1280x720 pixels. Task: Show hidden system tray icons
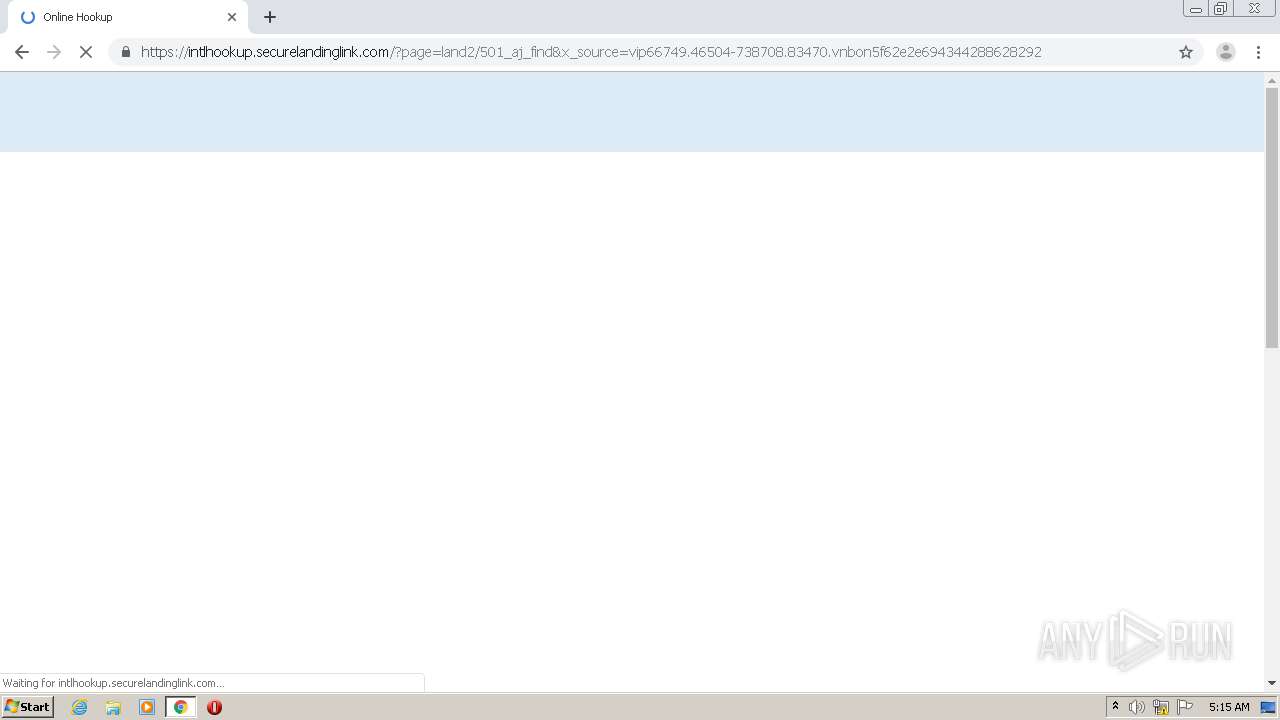[x=1115, y=707]
